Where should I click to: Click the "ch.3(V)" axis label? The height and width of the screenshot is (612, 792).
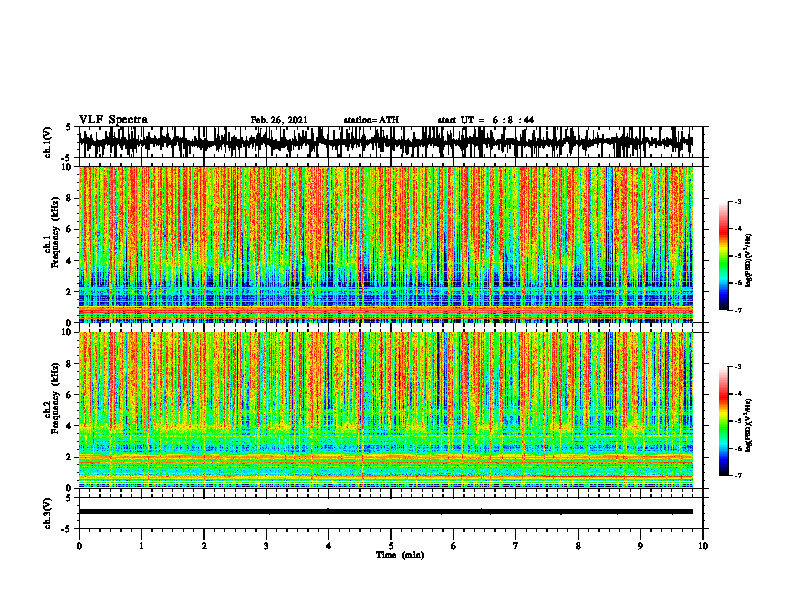(48, 513)
